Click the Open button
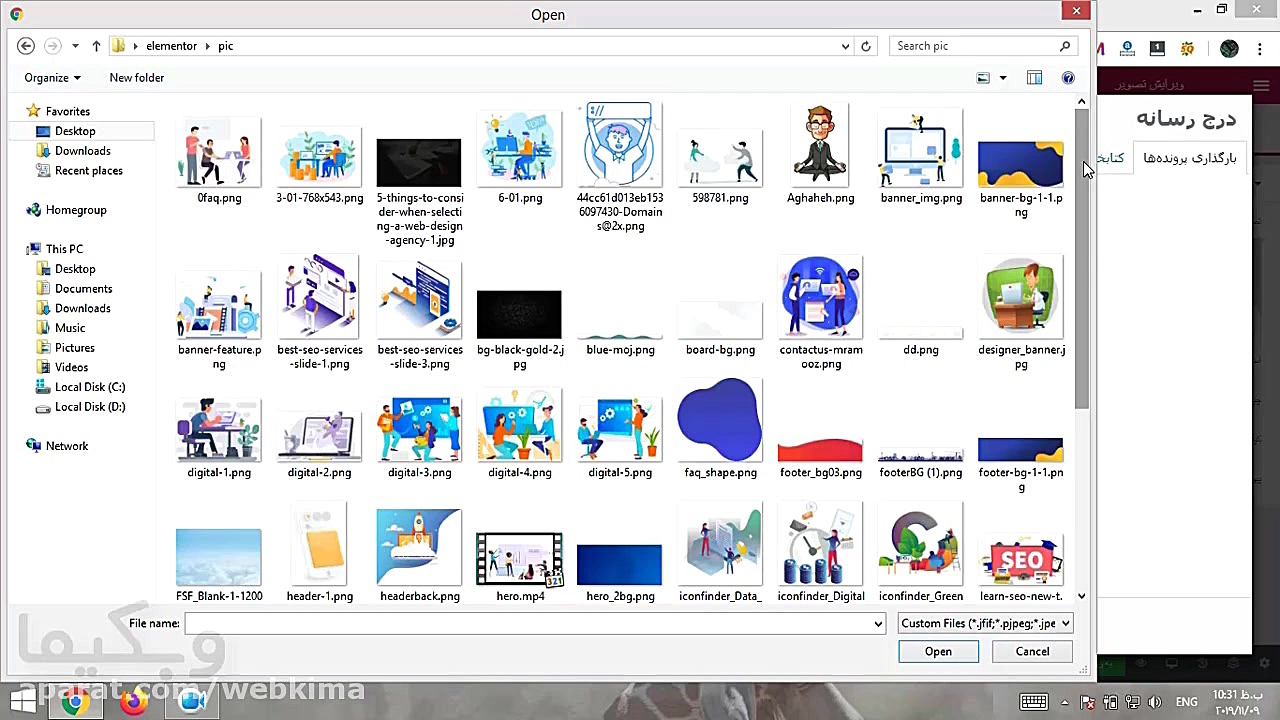Viewport: 1280px width, 720px height. click(x=938, y=652)
